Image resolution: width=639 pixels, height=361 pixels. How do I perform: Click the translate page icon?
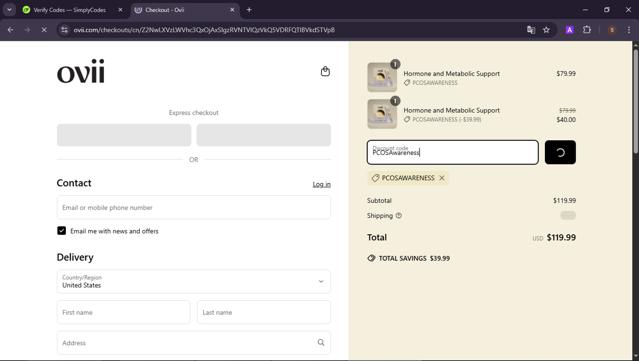point(531,30)
